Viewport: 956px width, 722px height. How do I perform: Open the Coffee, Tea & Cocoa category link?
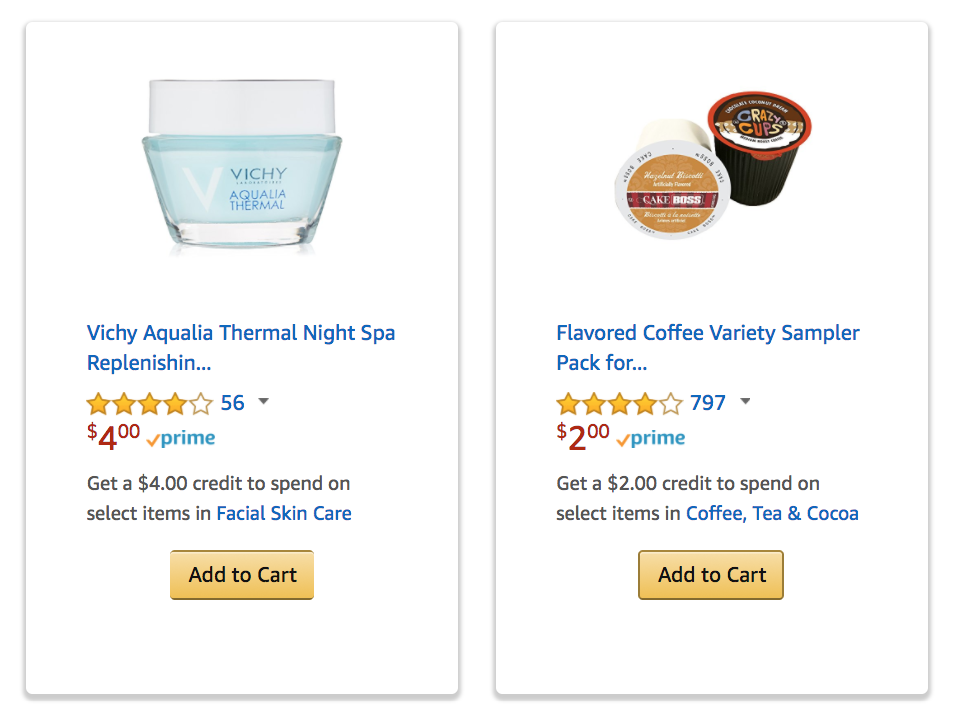772,513
